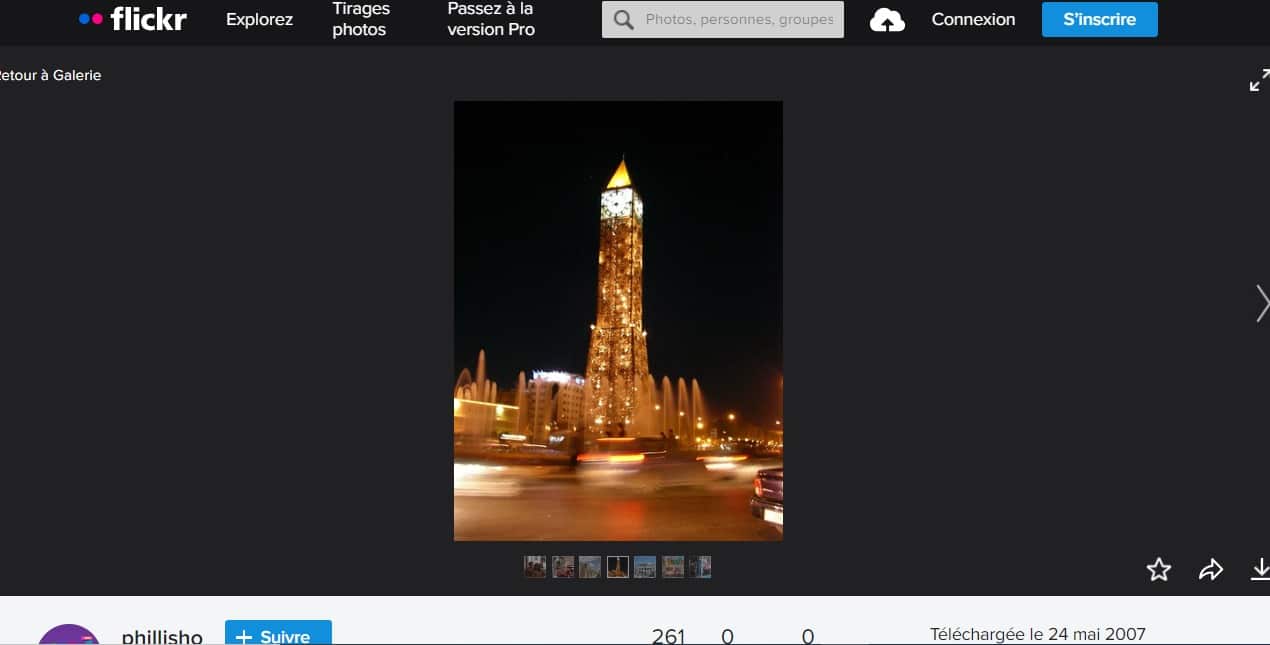The image size is (1270, 645).
Task: Open the Flickr upload cloud icon
Action: coord(887,18)
